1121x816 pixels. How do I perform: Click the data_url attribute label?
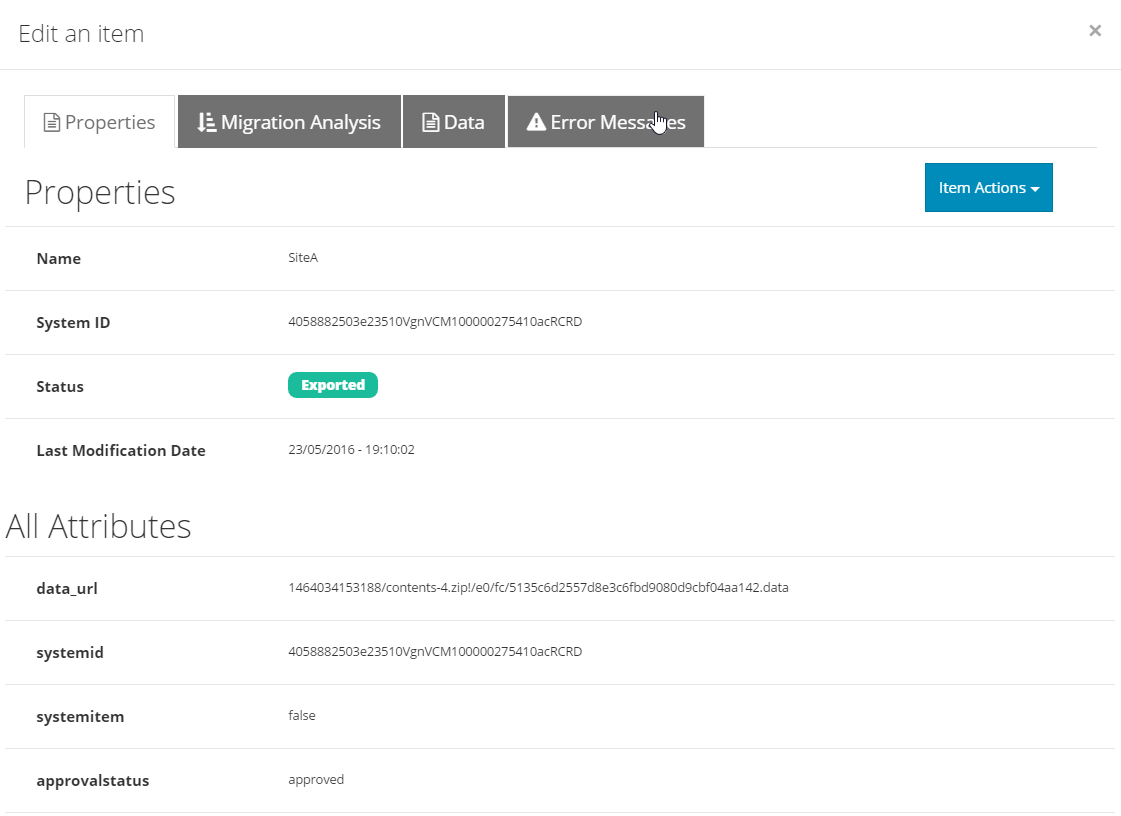click(x=67, y=589)
